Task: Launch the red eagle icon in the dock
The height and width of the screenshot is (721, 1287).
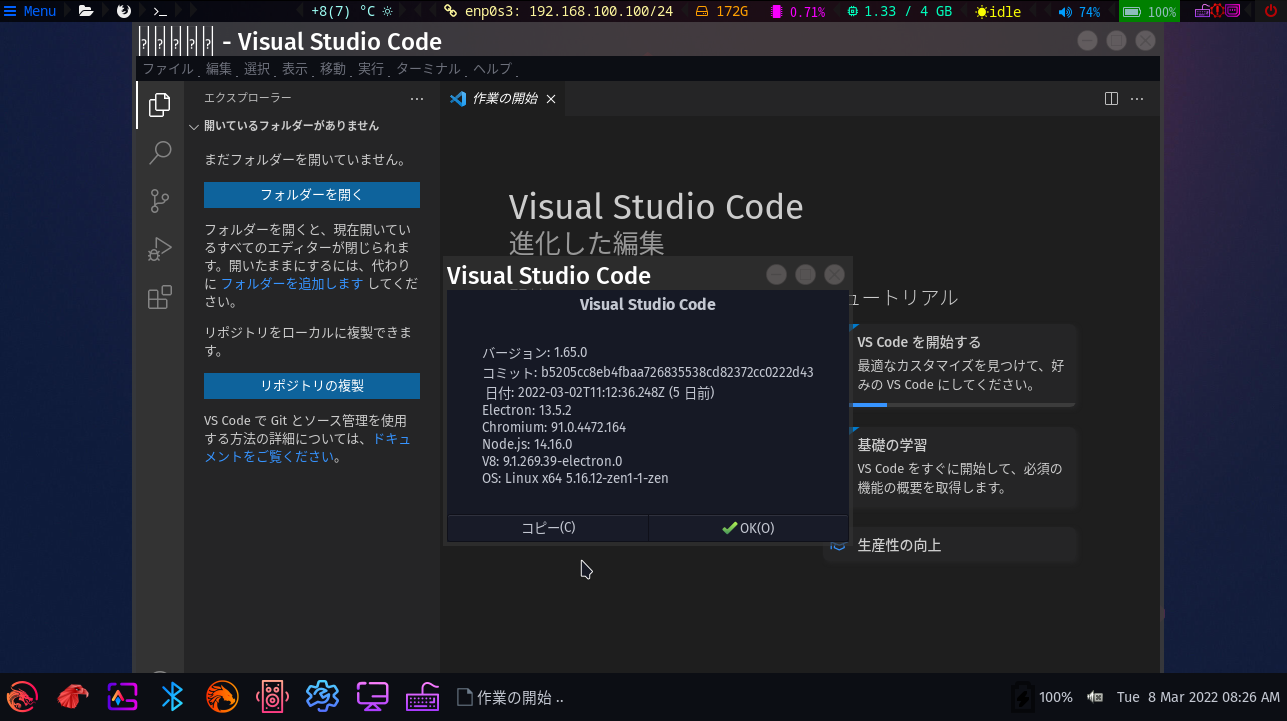Action: pyautogui.click(x=73, y=696)
